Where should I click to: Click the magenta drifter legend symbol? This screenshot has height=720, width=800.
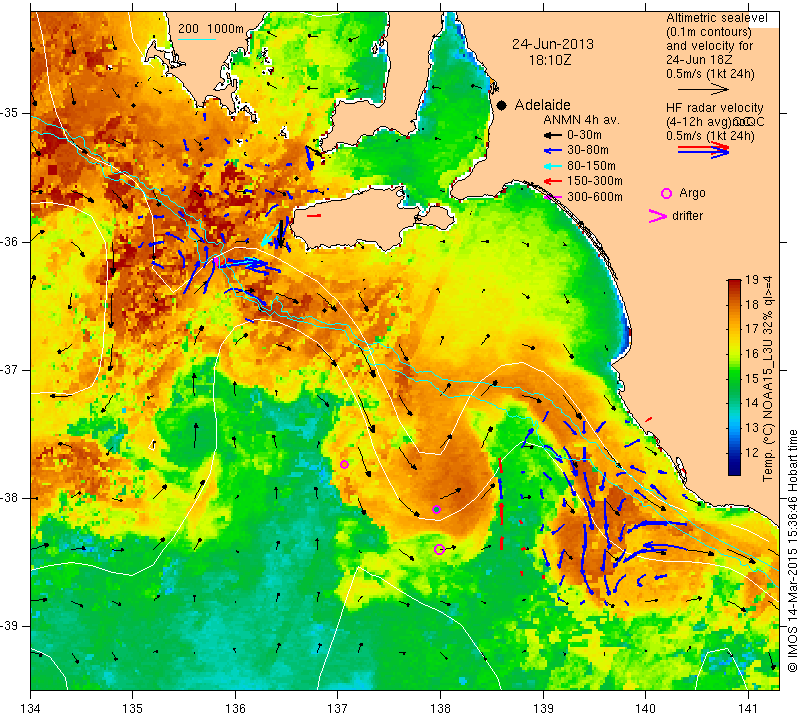[658, 216]
